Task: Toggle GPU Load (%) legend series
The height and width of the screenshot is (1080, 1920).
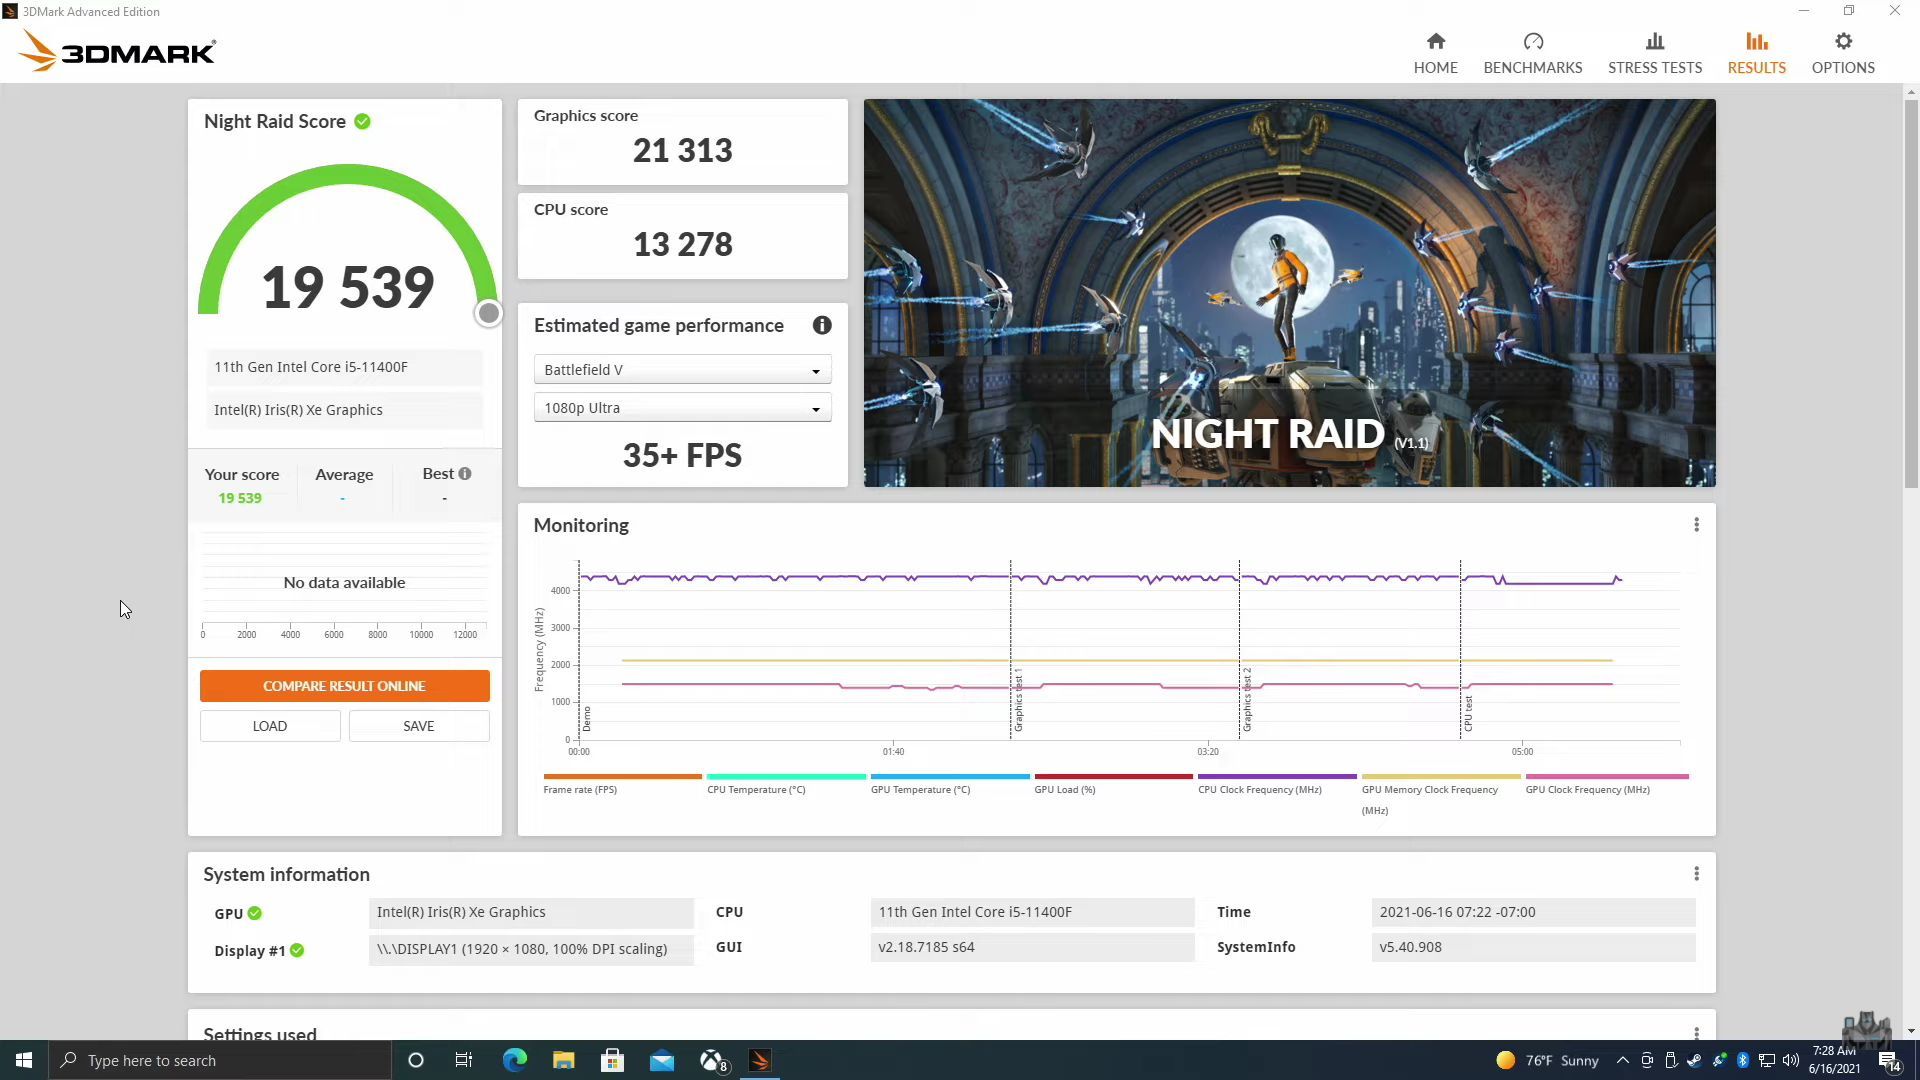Action: (x=1113, y=783)
